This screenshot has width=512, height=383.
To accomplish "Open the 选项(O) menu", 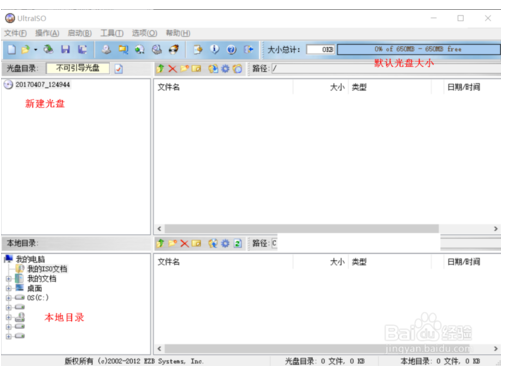I will coord(144,33).
